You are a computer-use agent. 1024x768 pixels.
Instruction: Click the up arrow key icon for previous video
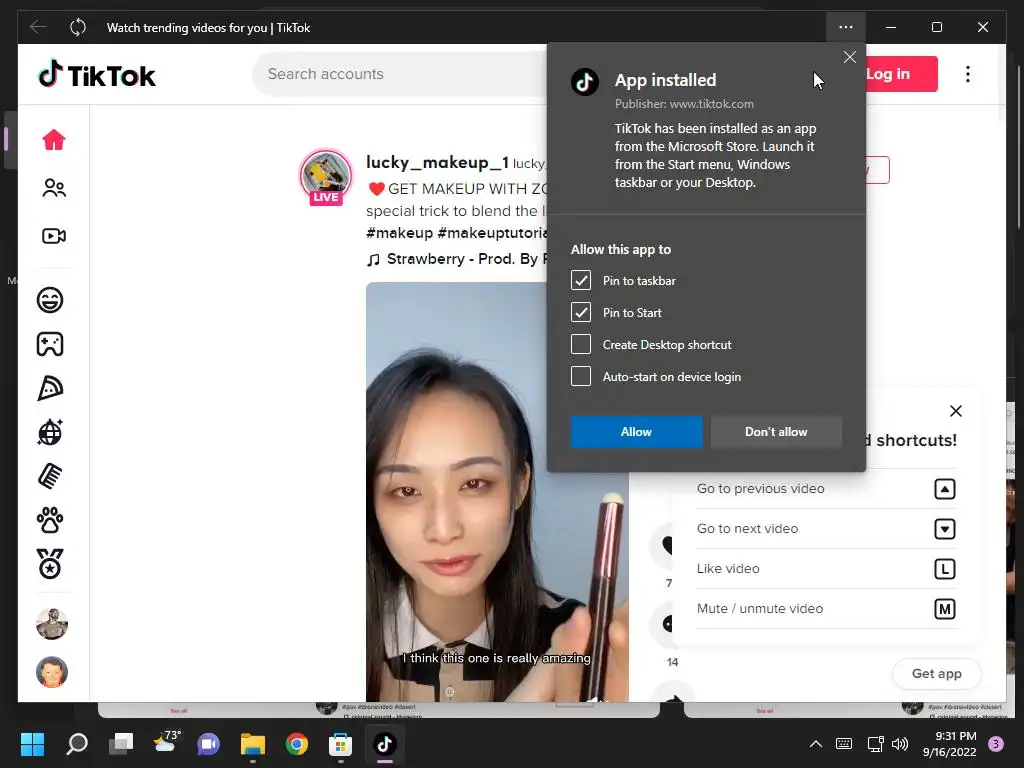pyautogui.click(x=944, y=489)
